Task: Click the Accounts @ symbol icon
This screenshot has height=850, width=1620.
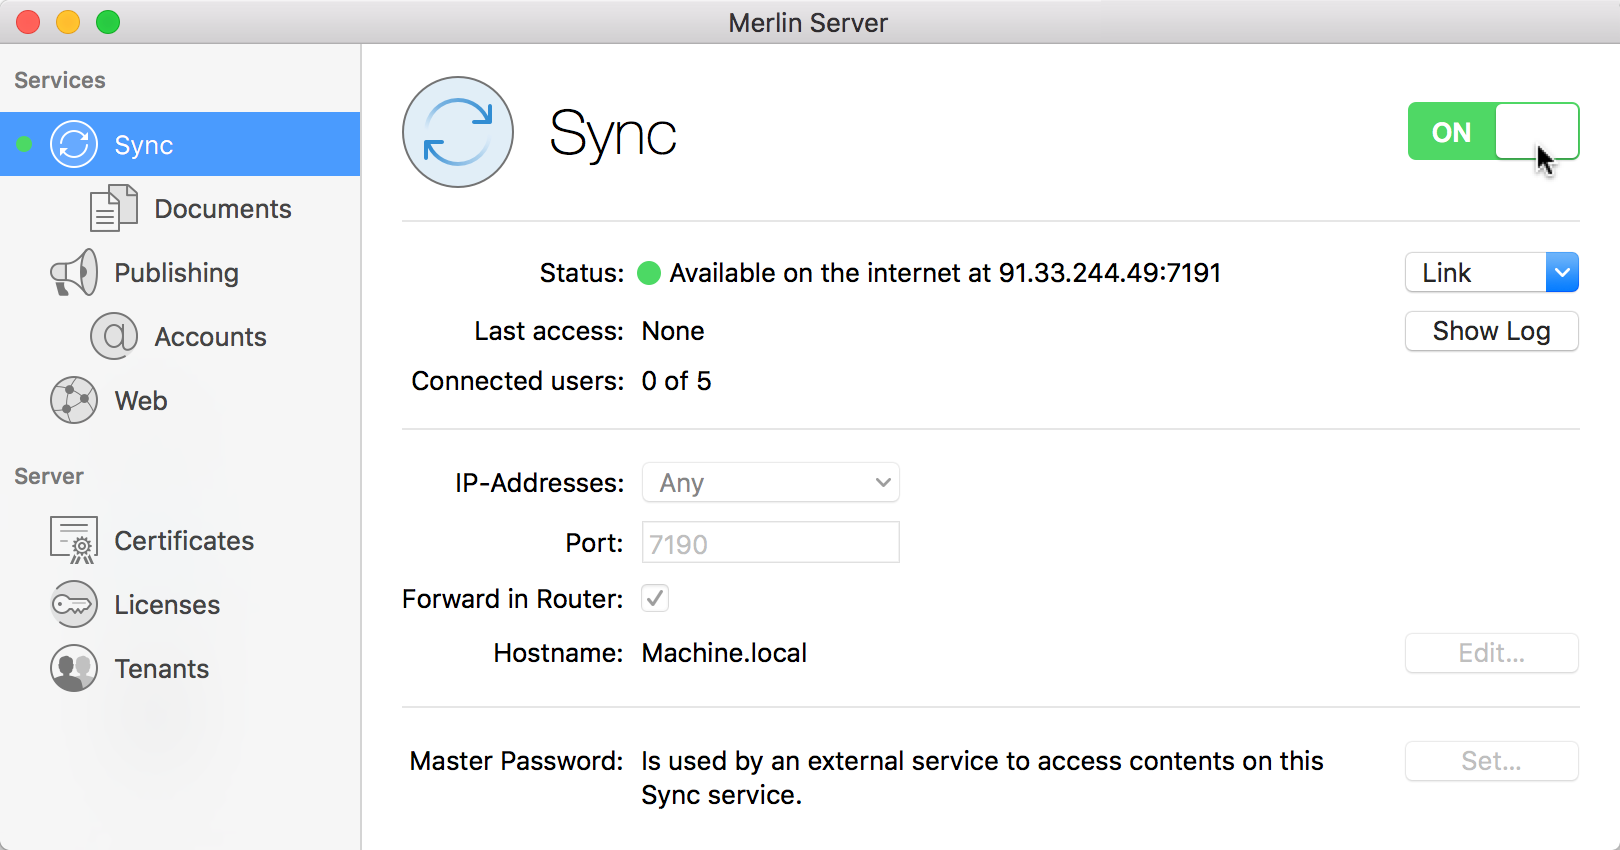Action: [114, 336]
